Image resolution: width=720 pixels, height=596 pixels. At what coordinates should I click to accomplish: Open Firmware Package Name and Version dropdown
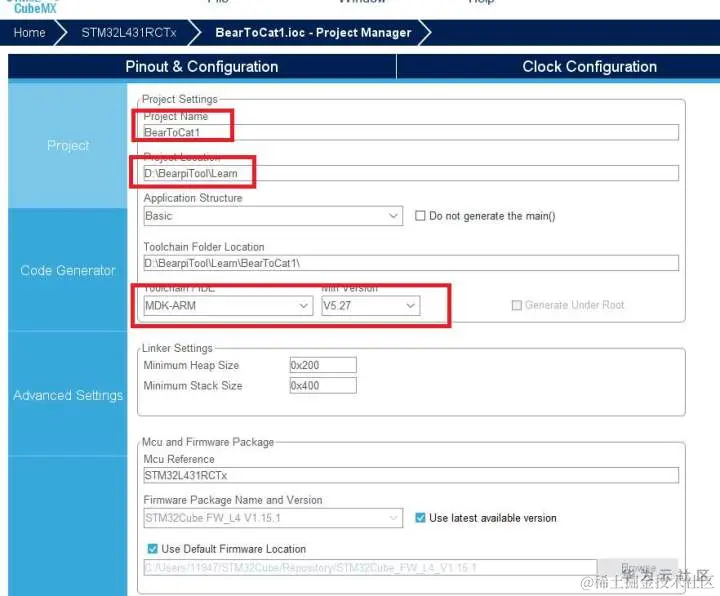coord(273,518)
